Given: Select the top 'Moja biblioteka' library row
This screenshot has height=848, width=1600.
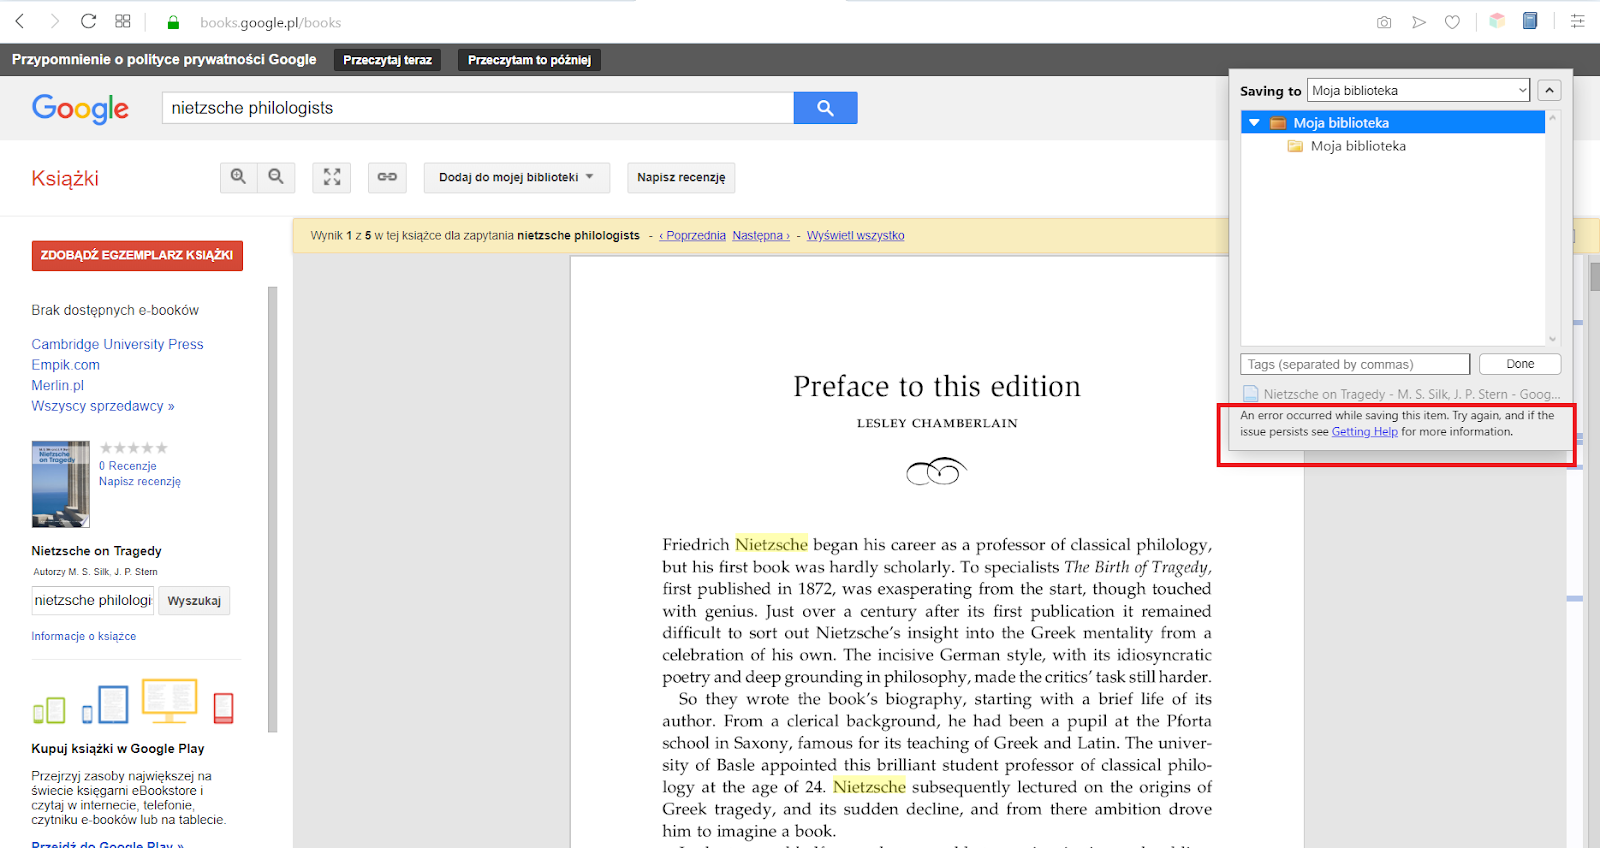Looking at the screenshot, I should [x=1393, y=122].
